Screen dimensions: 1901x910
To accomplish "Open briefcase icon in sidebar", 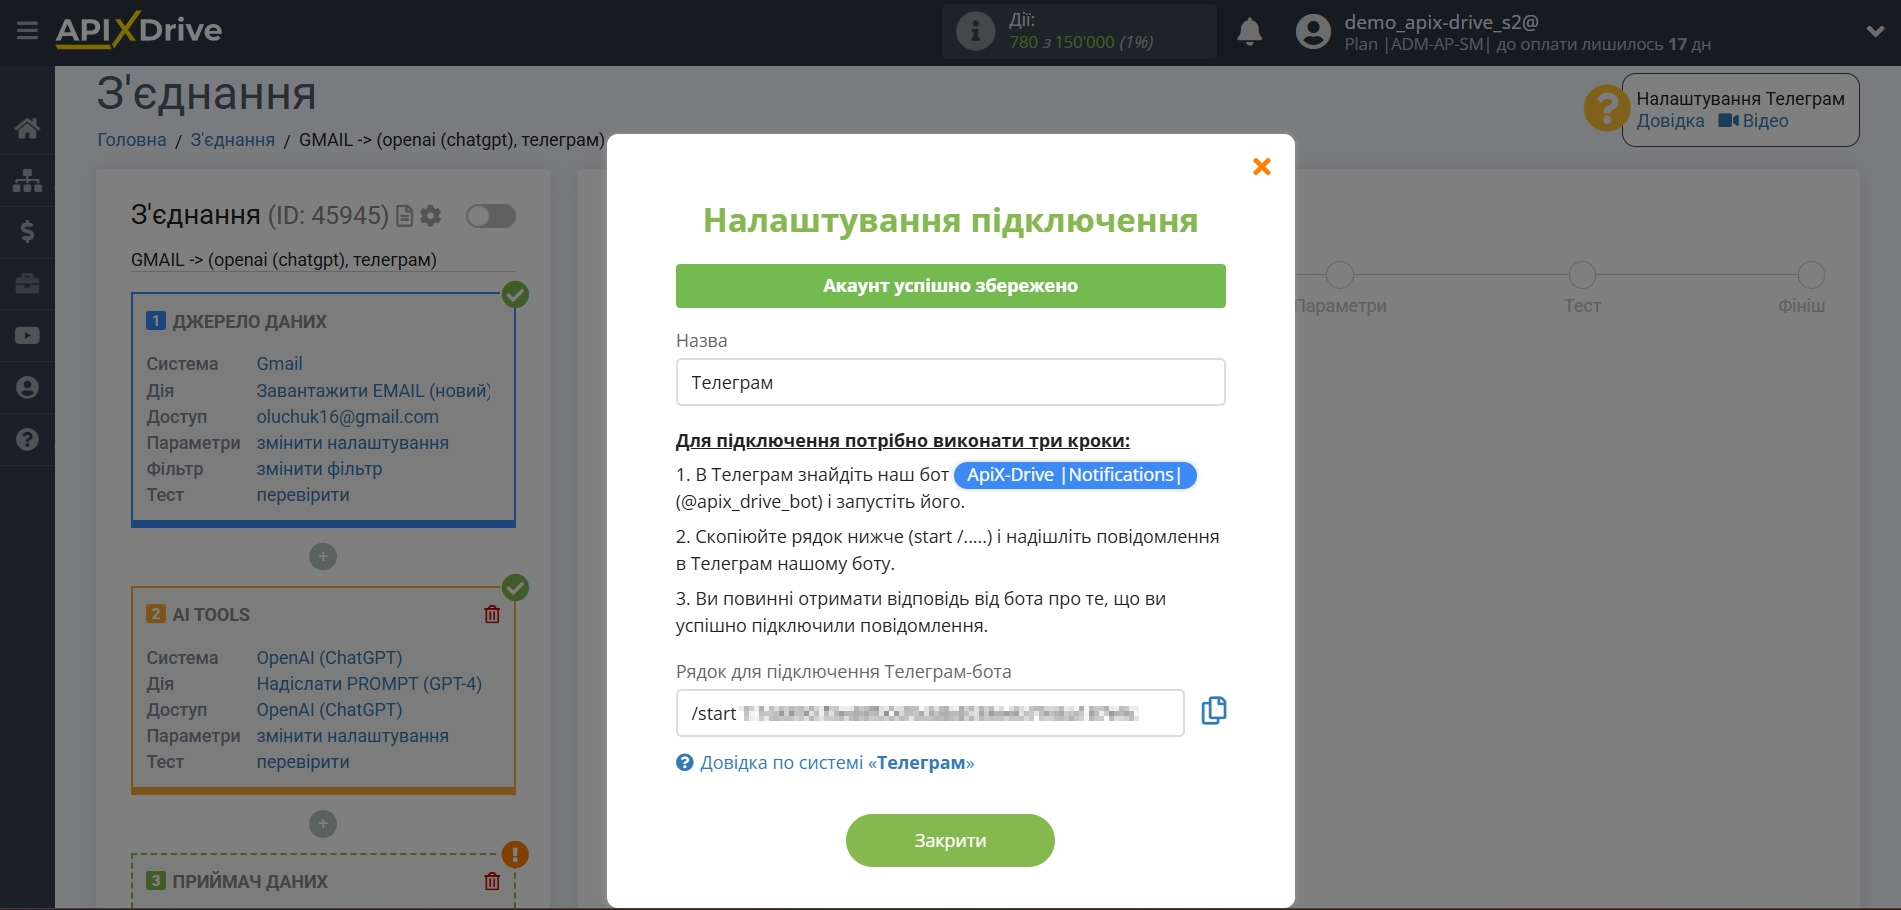I will [27, 284].
